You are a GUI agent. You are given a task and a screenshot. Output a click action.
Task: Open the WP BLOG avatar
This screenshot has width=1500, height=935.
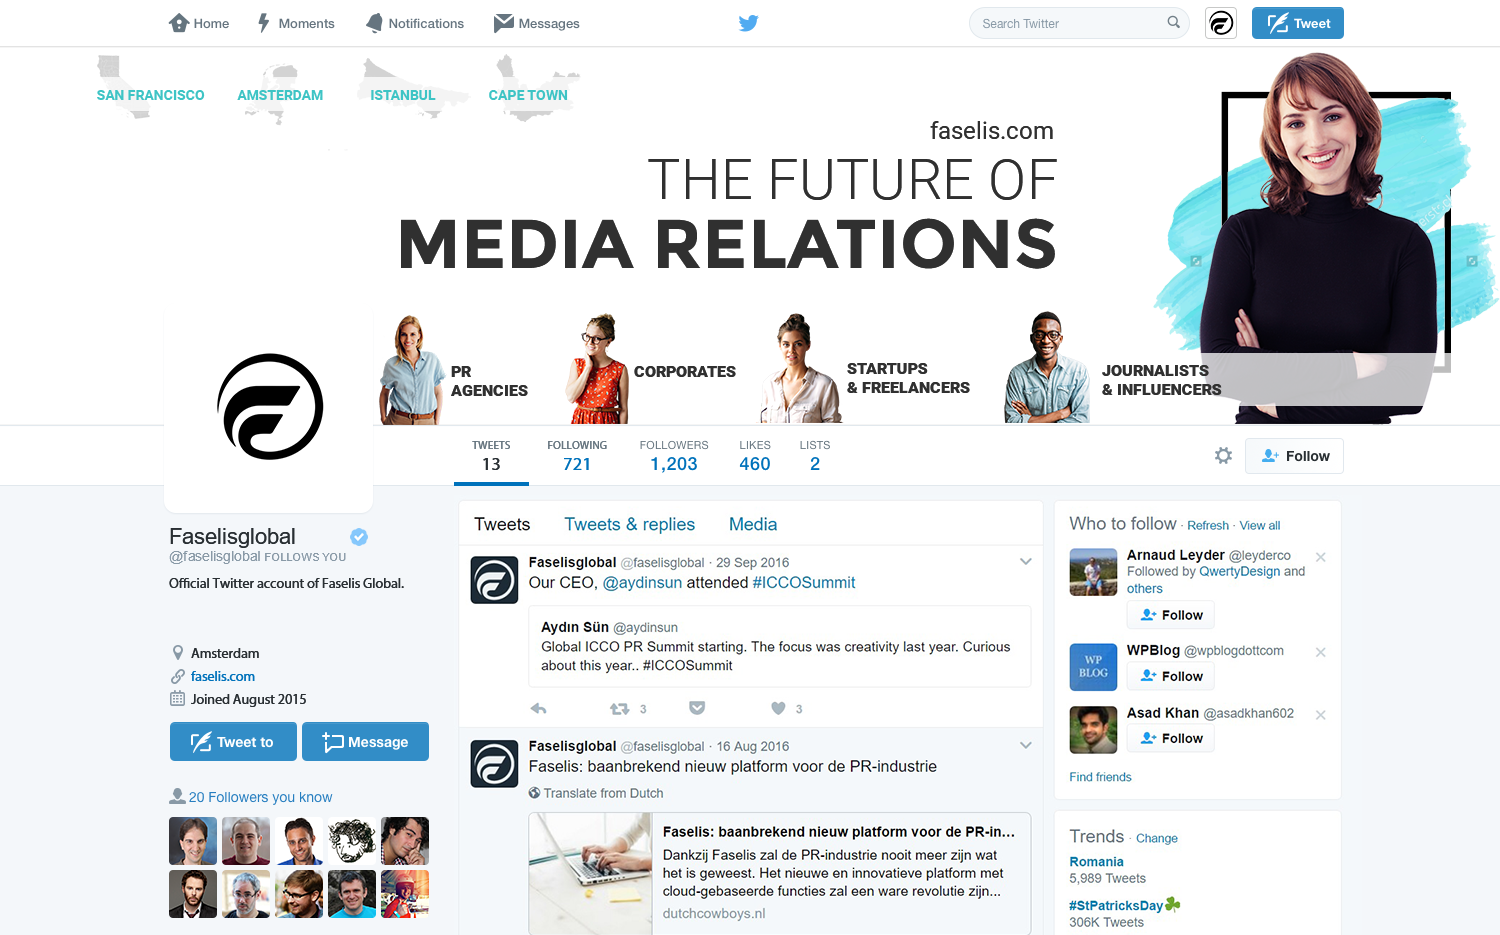(x=1093, y=667)
